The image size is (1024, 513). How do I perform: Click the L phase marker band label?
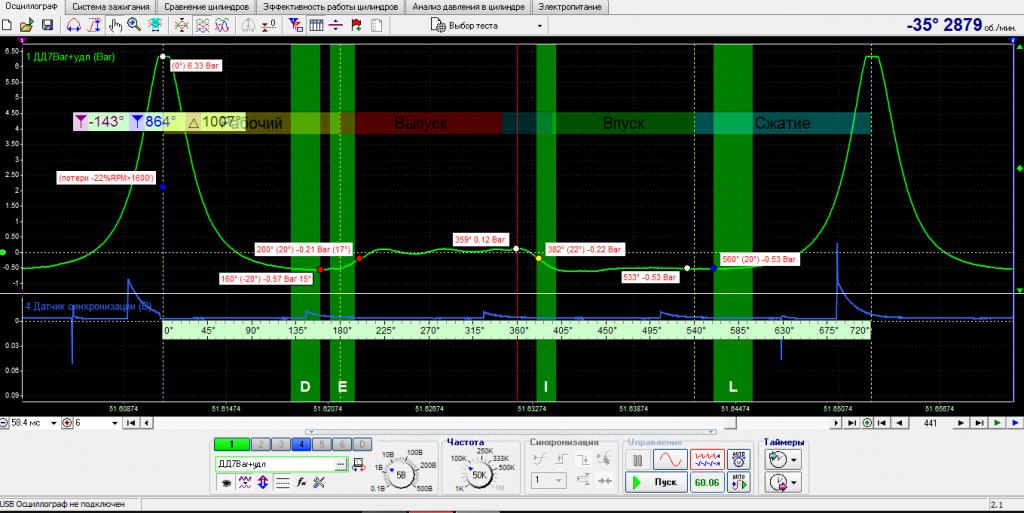733,386
